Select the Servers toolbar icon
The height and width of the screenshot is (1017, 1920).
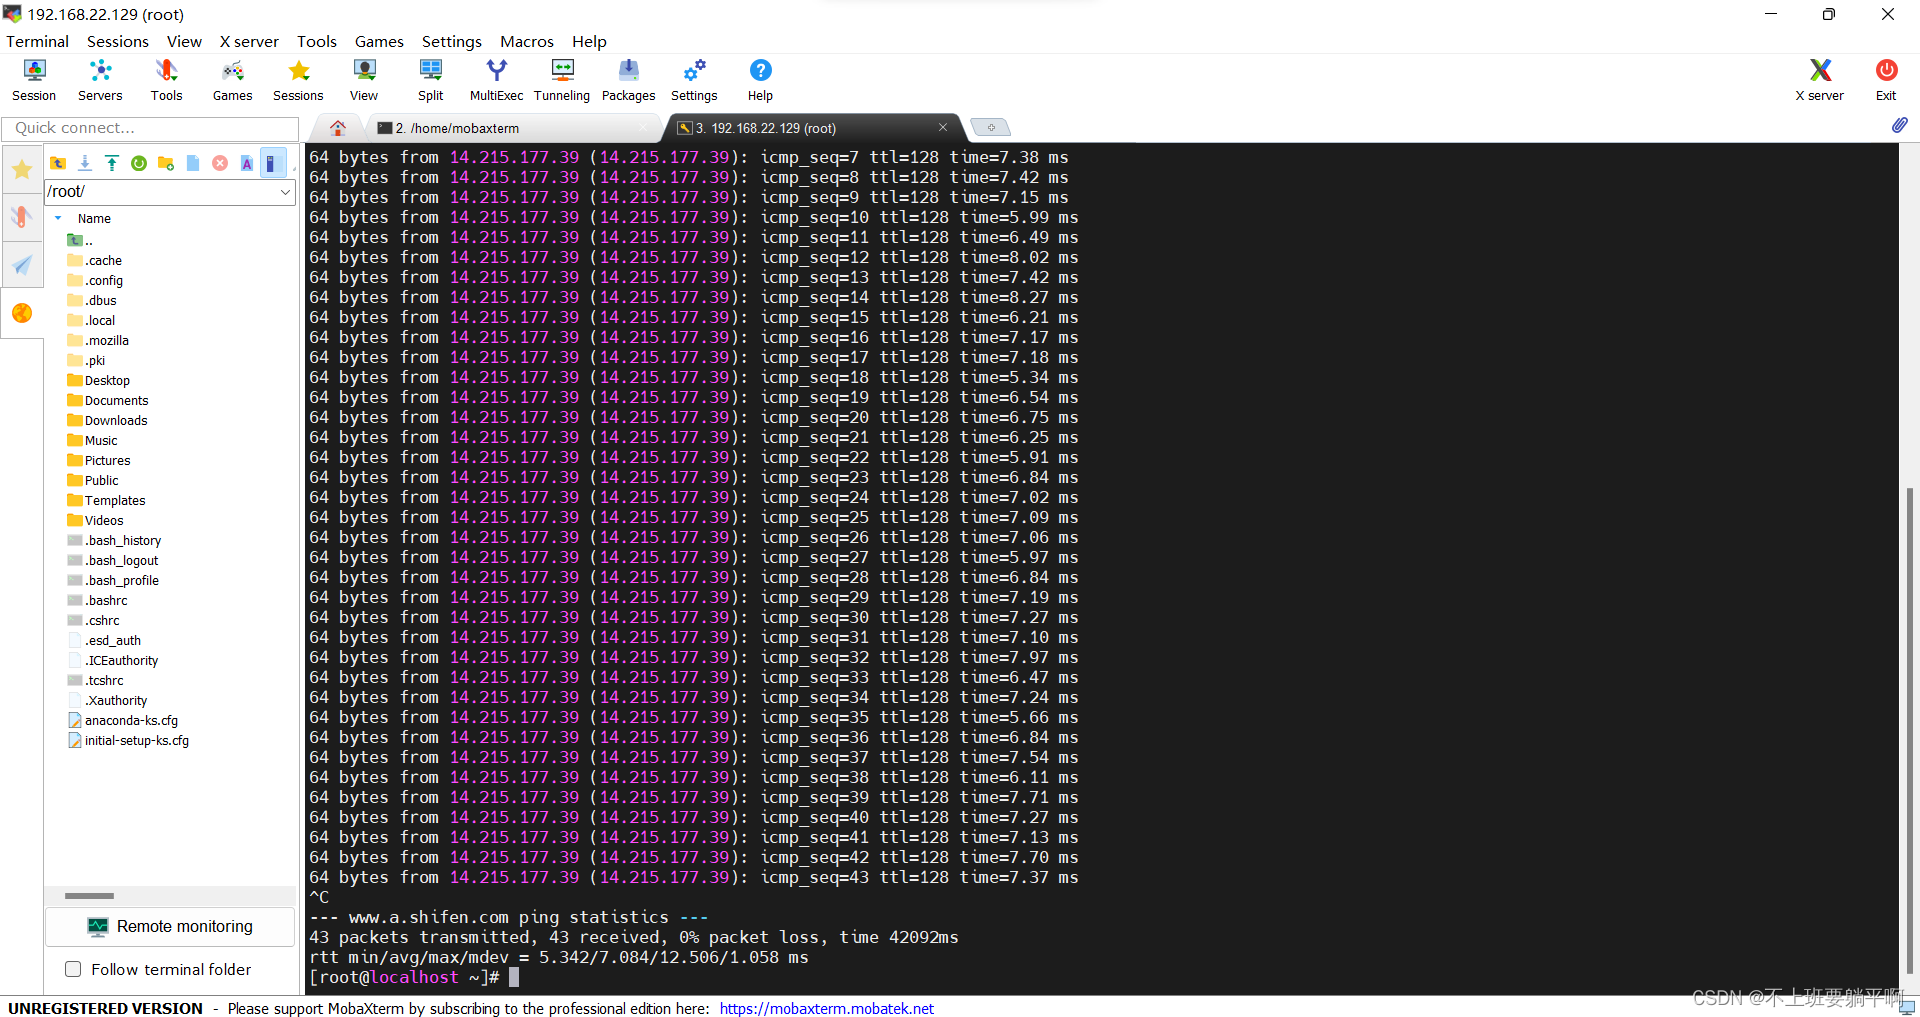[100, 80]
